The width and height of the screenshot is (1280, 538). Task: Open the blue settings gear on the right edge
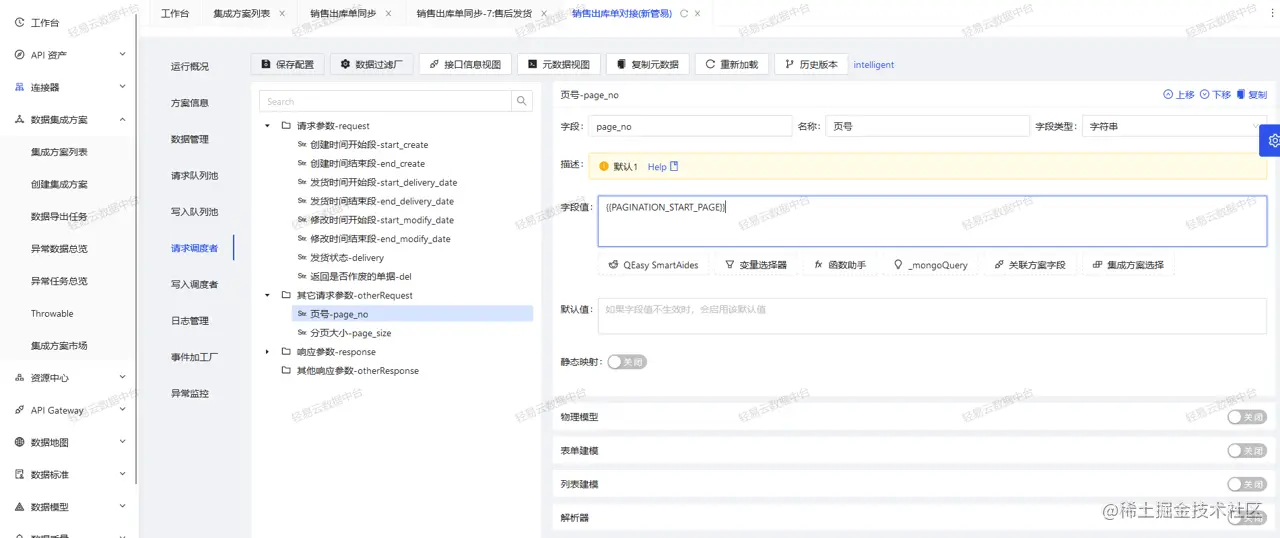(x=1271, y=141)
